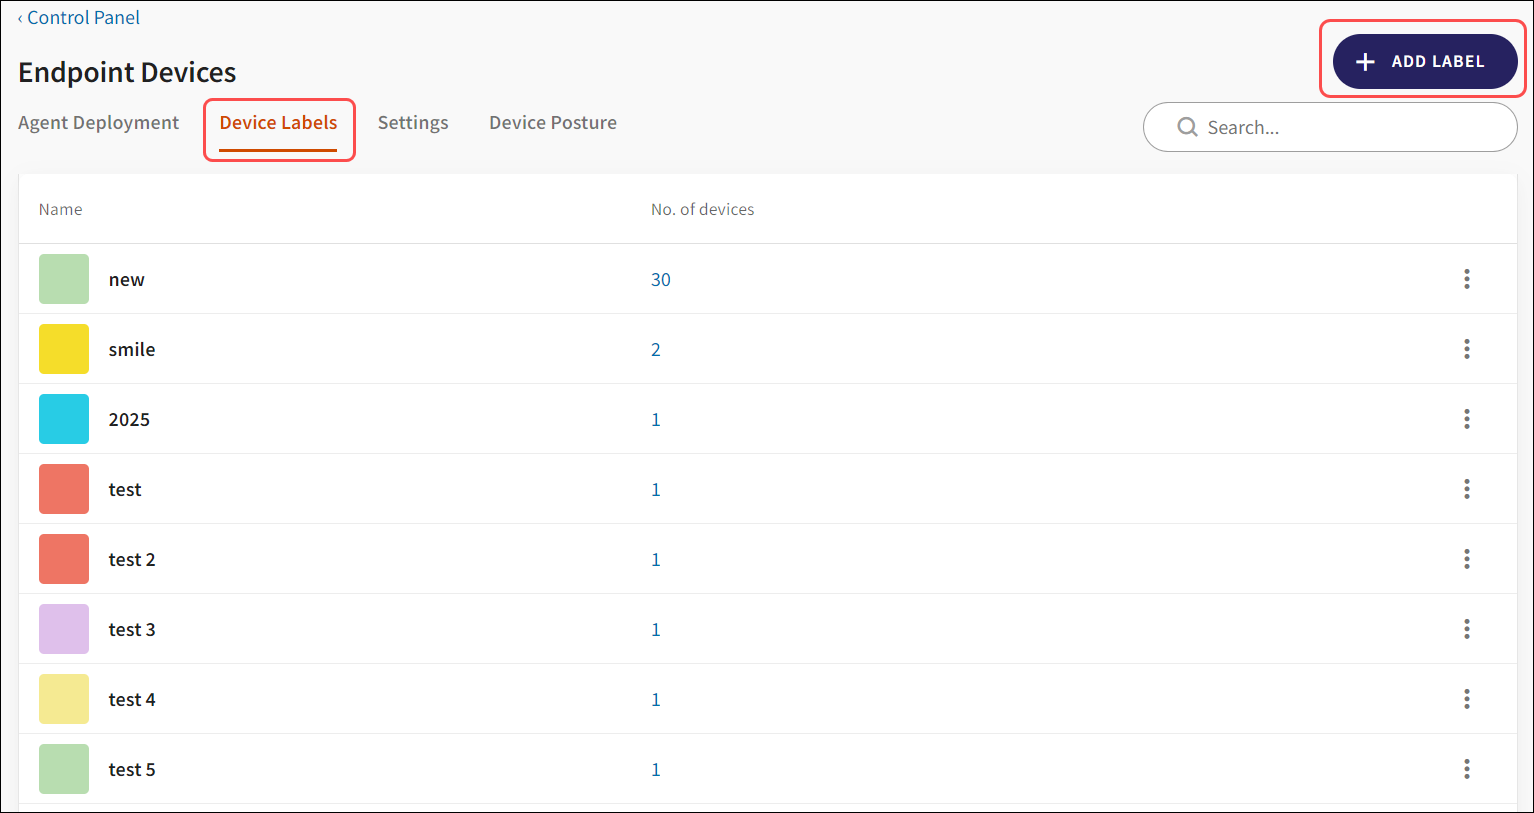Open the Settings tab
Viewport: 1534px width, 813px height.
click(x=413, y=123)
